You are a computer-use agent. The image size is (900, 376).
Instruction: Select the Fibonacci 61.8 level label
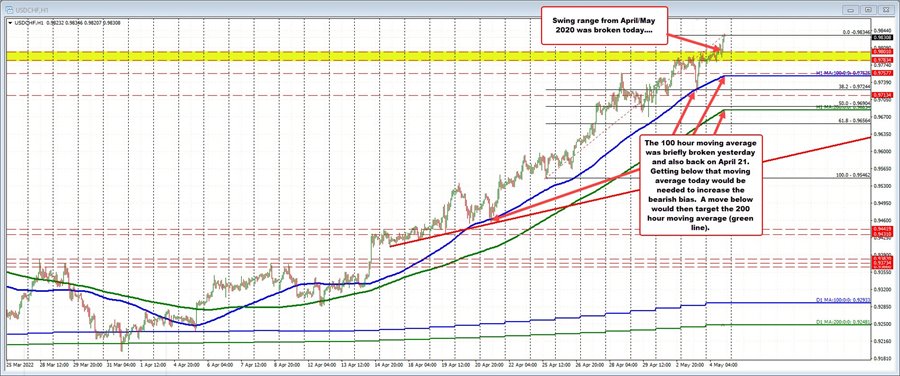point(855,121)
